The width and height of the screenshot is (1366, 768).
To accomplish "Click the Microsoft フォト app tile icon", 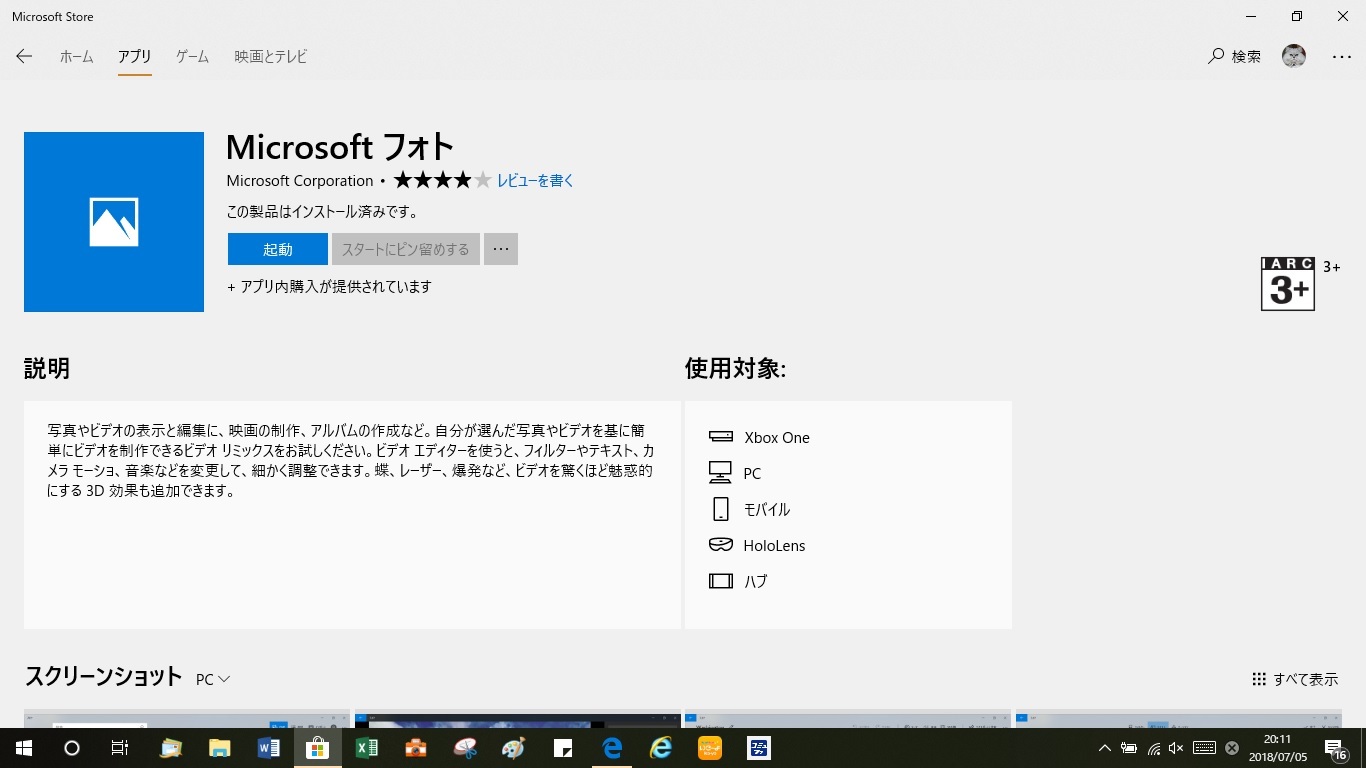I will (x=114, y=222).
